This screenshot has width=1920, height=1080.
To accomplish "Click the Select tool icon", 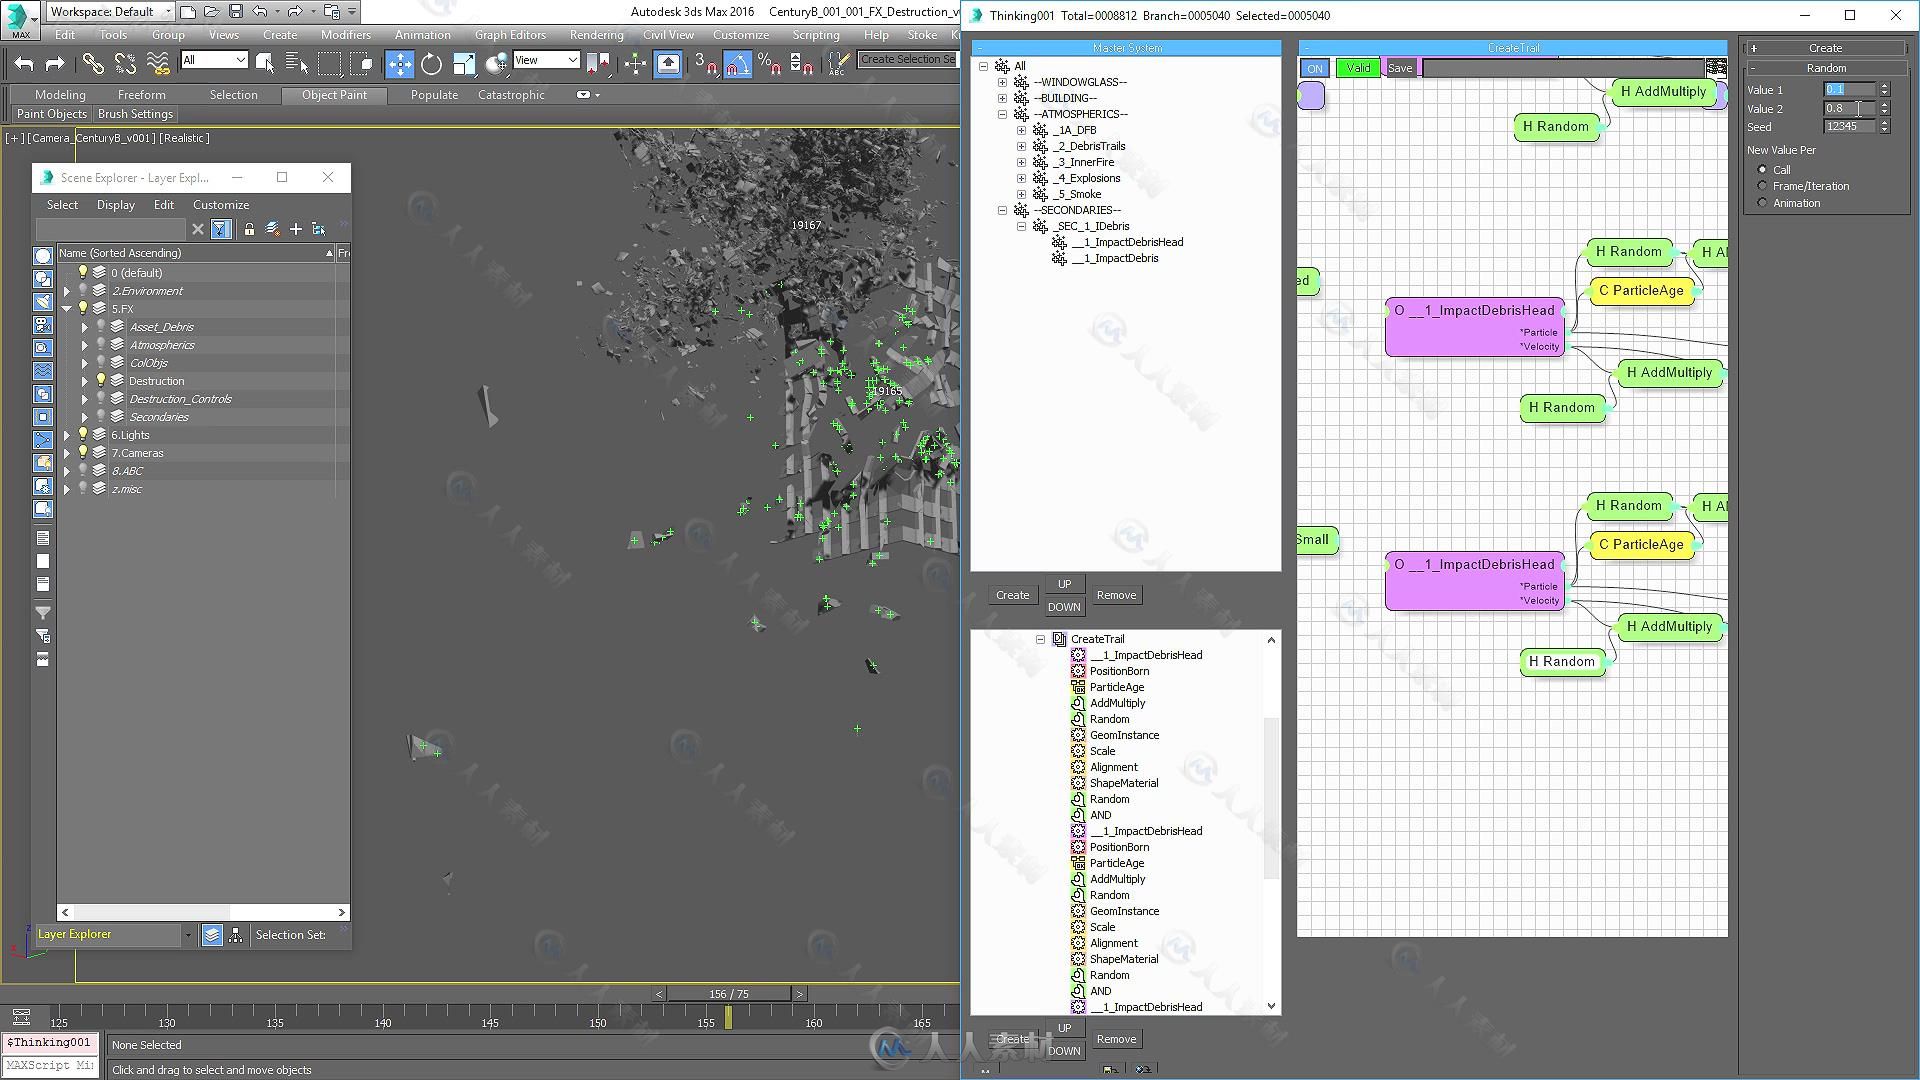I will (266, 62).
